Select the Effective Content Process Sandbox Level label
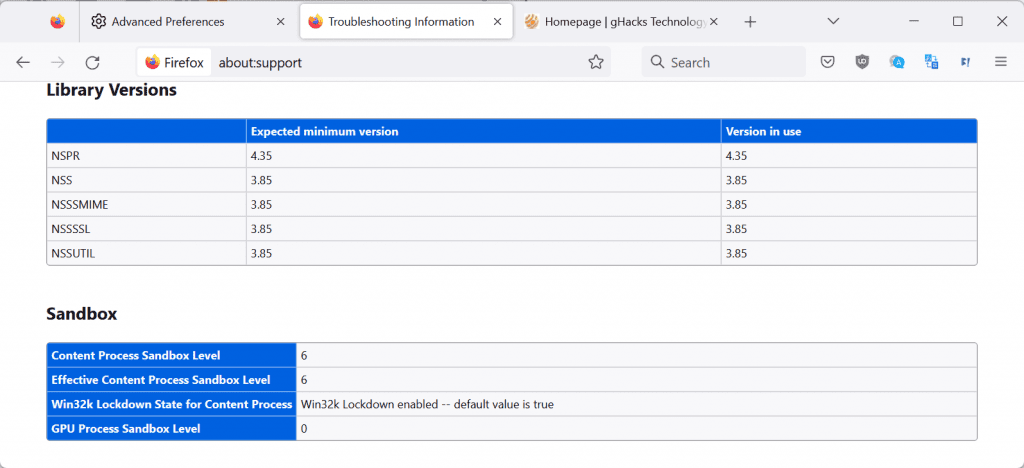Screen dimensions: 1024x468 coord(161,380)
